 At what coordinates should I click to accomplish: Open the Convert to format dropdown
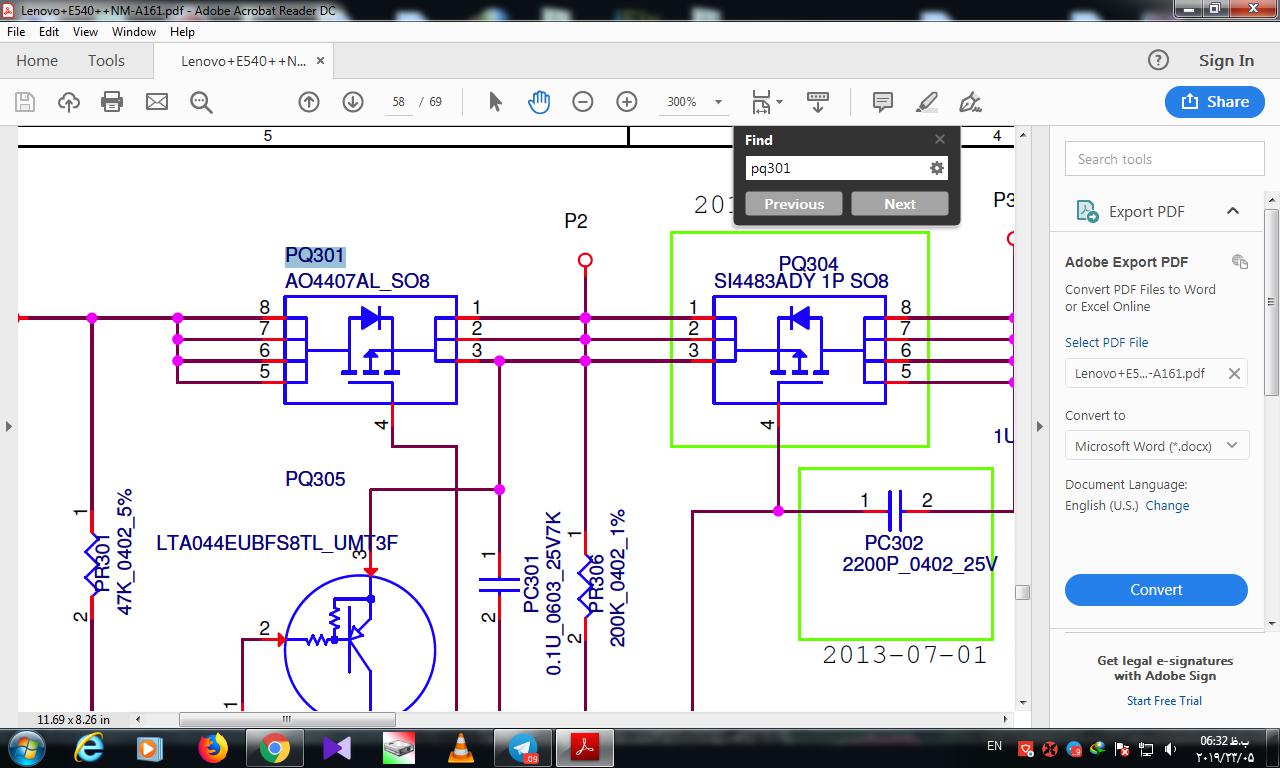pyautogui.click(x=1157, y=446)
